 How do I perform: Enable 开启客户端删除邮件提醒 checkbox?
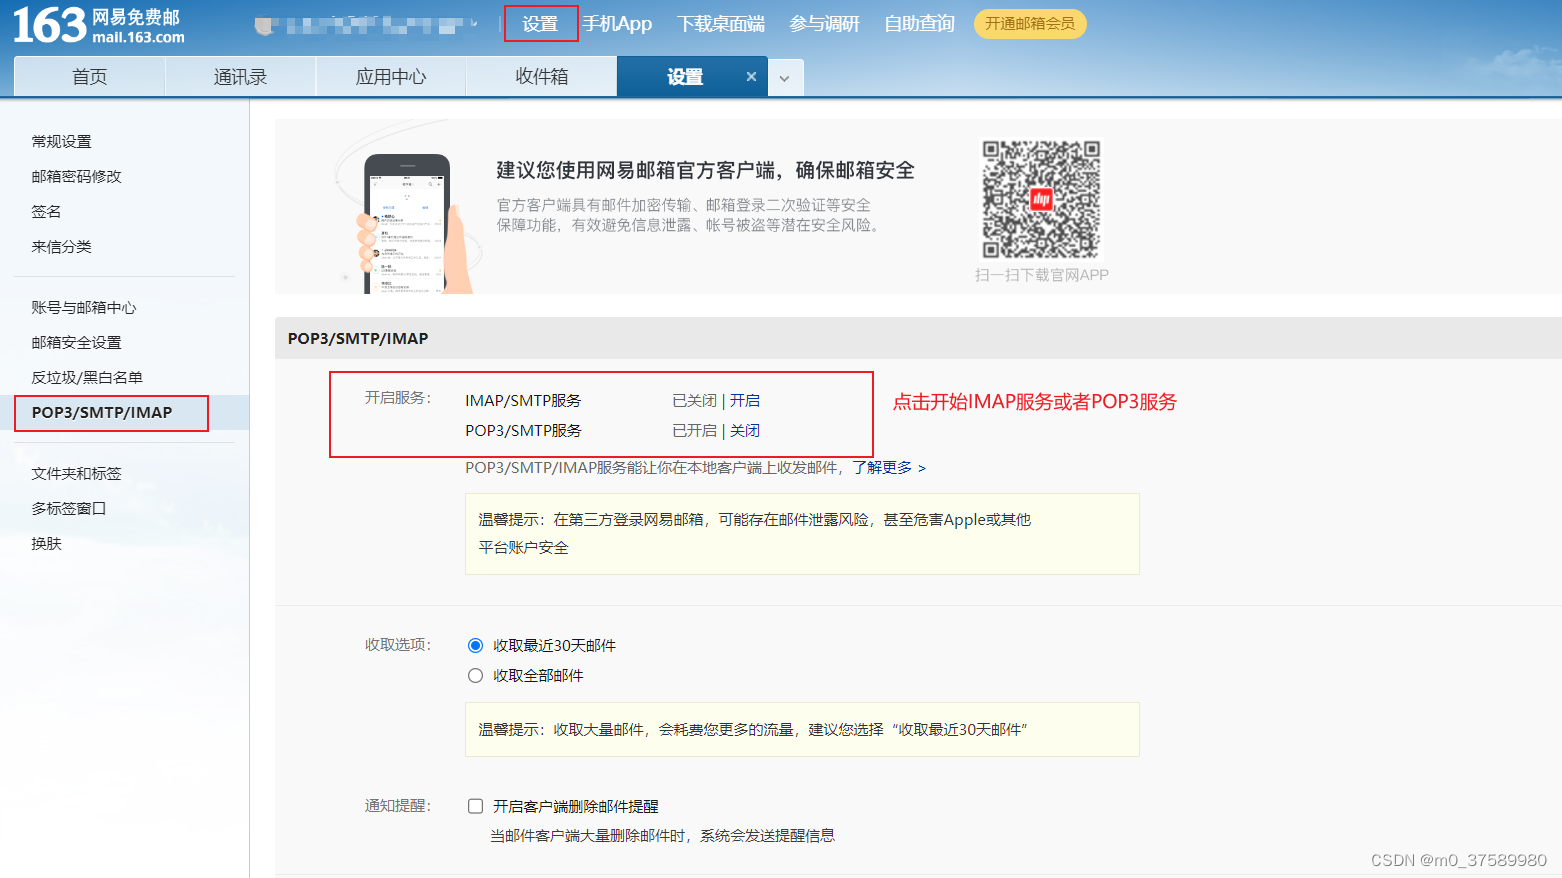point(475,806)
